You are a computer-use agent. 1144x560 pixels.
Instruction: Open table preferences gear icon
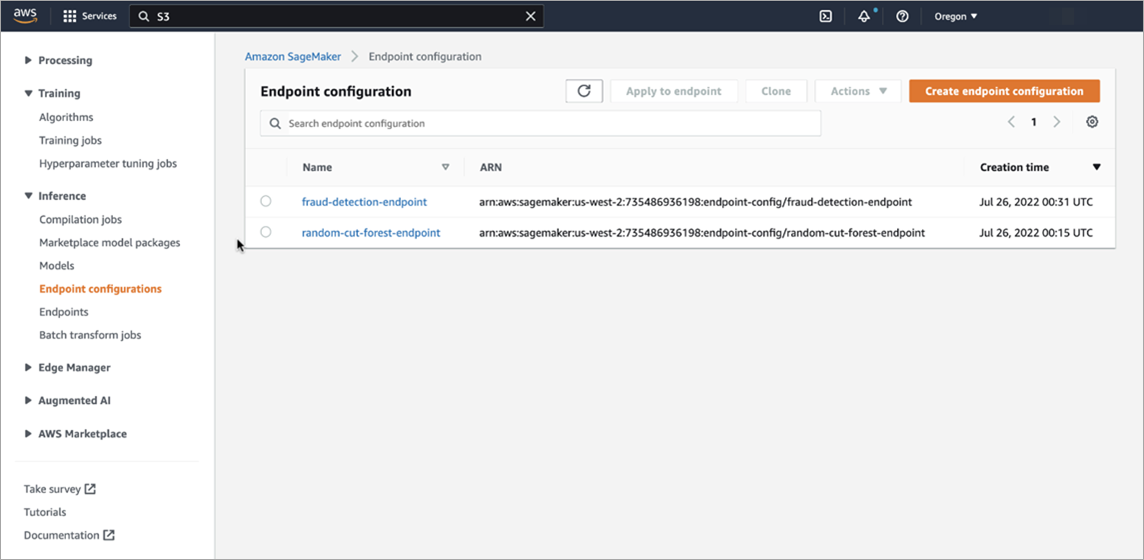pyautogui.click(x=1092, y=122)
